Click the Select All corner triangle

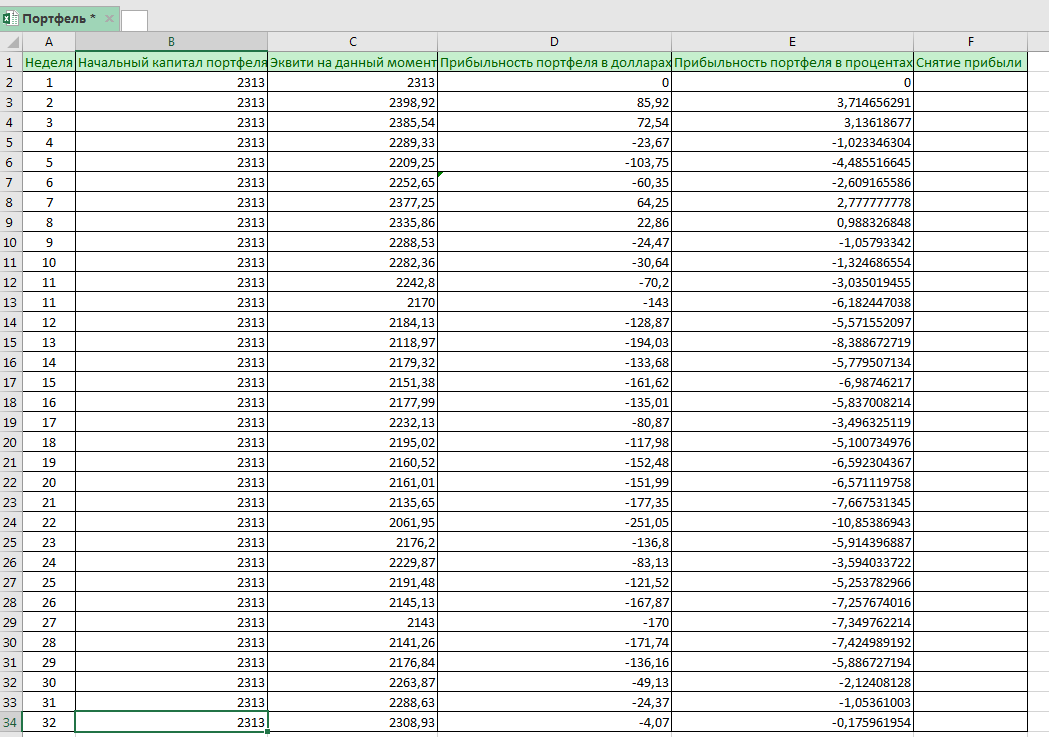pyautogui.click(x=11, y=42)
